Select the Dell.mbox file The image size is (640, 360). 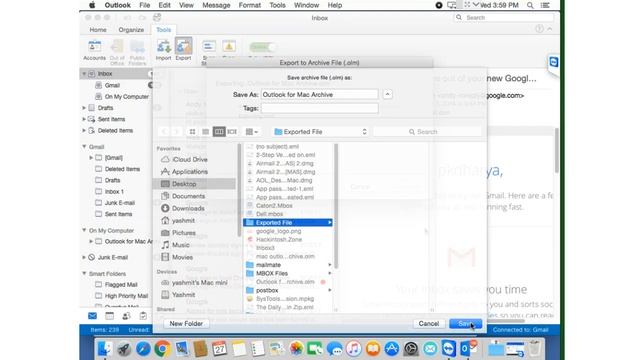269,214
